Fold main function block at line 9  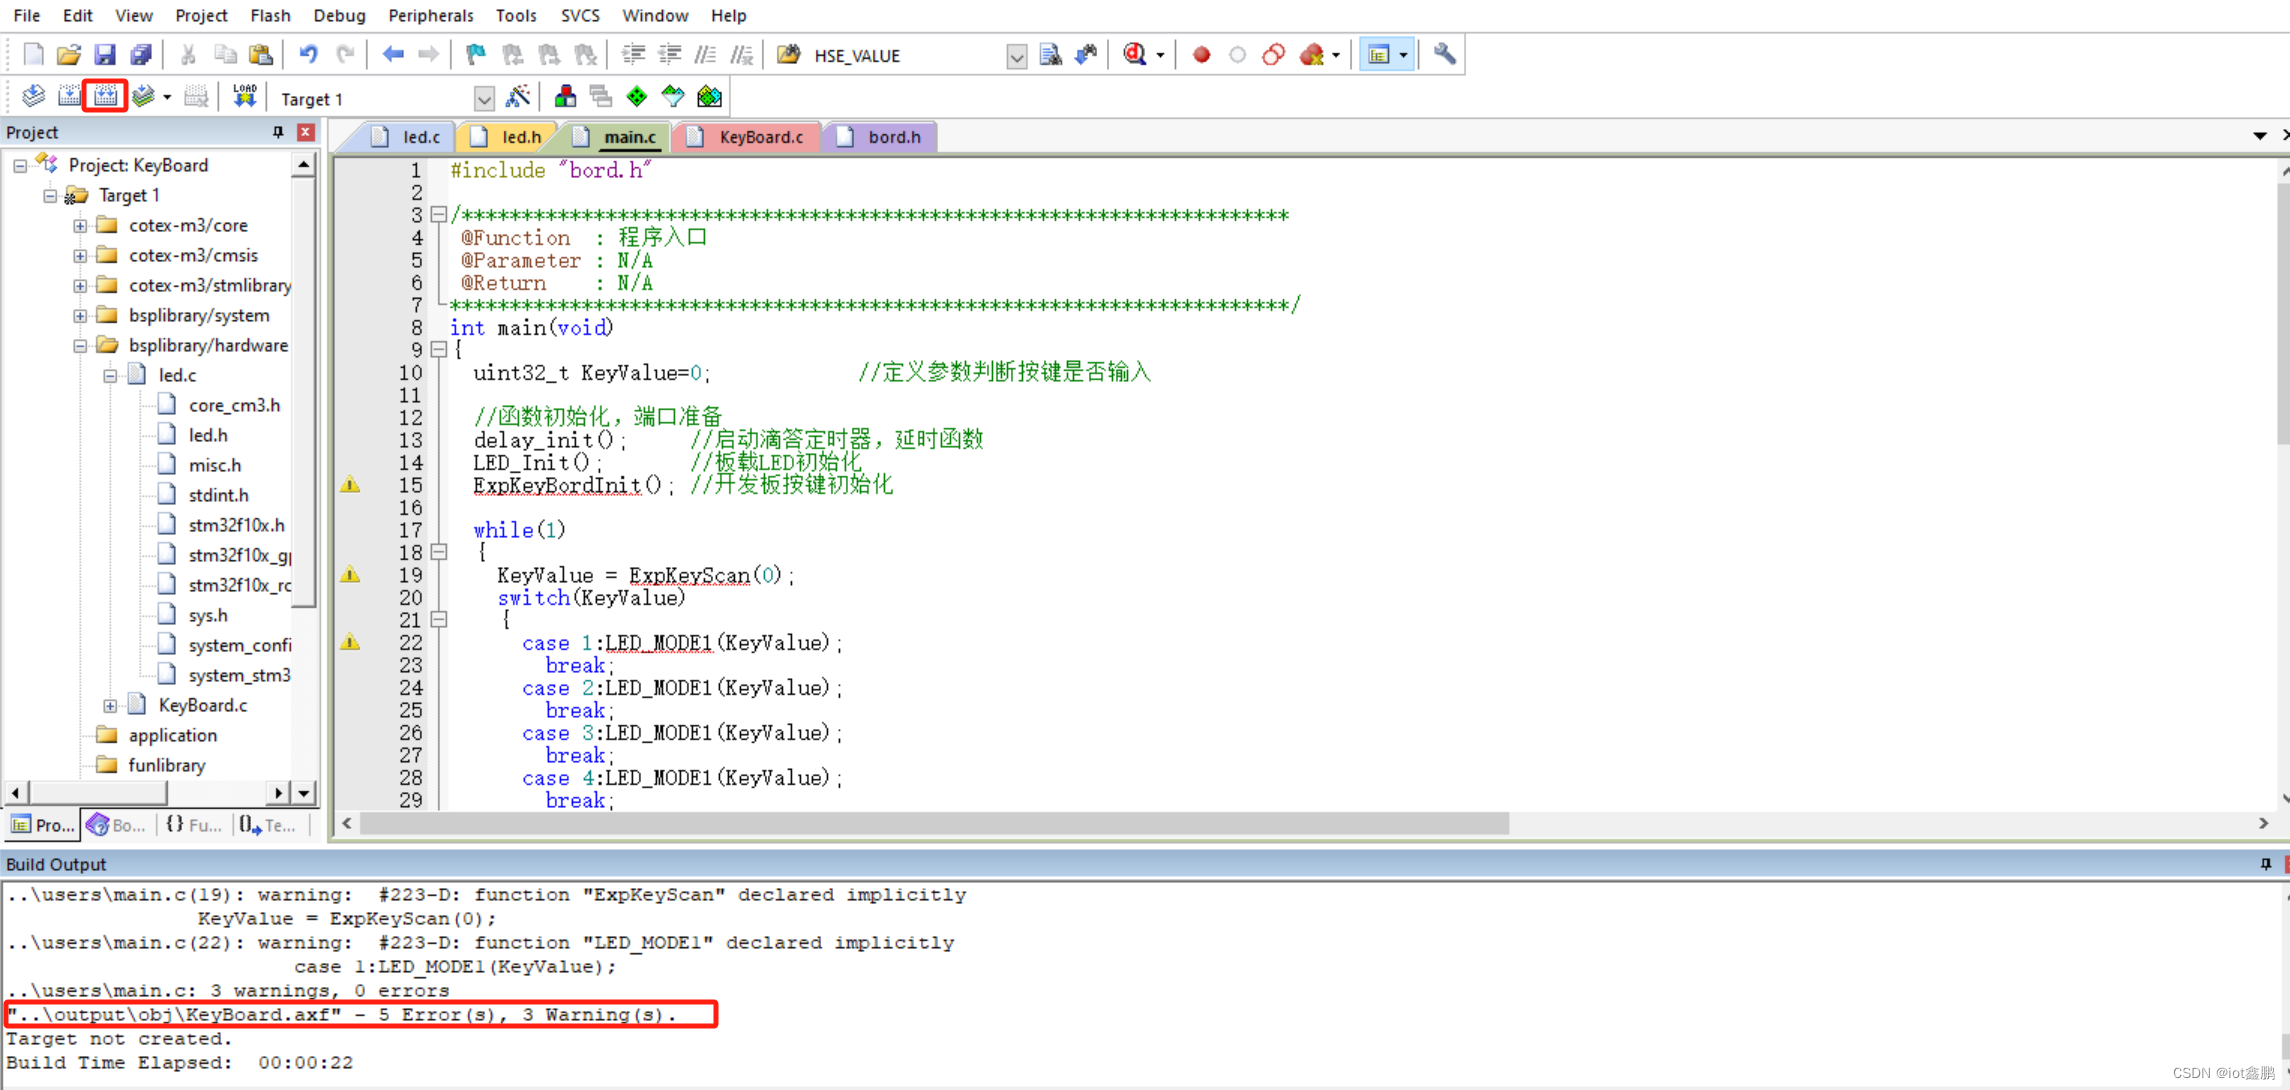click(438, 350)
